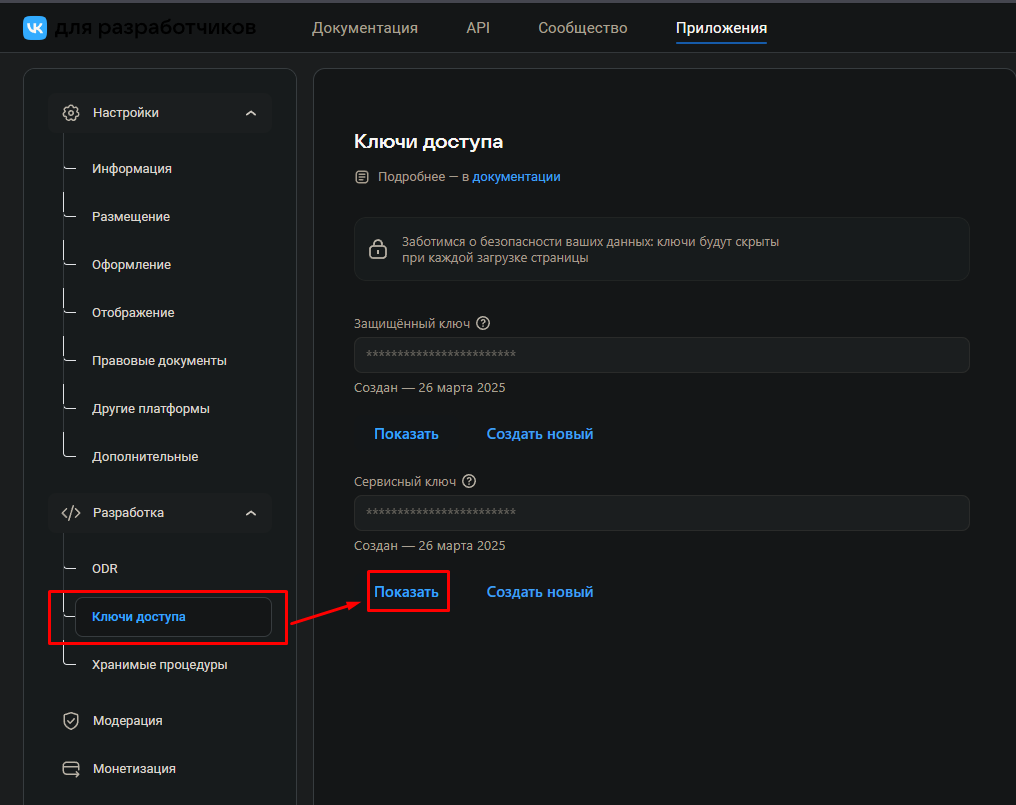Open the API navigation item
Screen dimensions: 1016x805
pyautogui.click(x=478, y=27)
